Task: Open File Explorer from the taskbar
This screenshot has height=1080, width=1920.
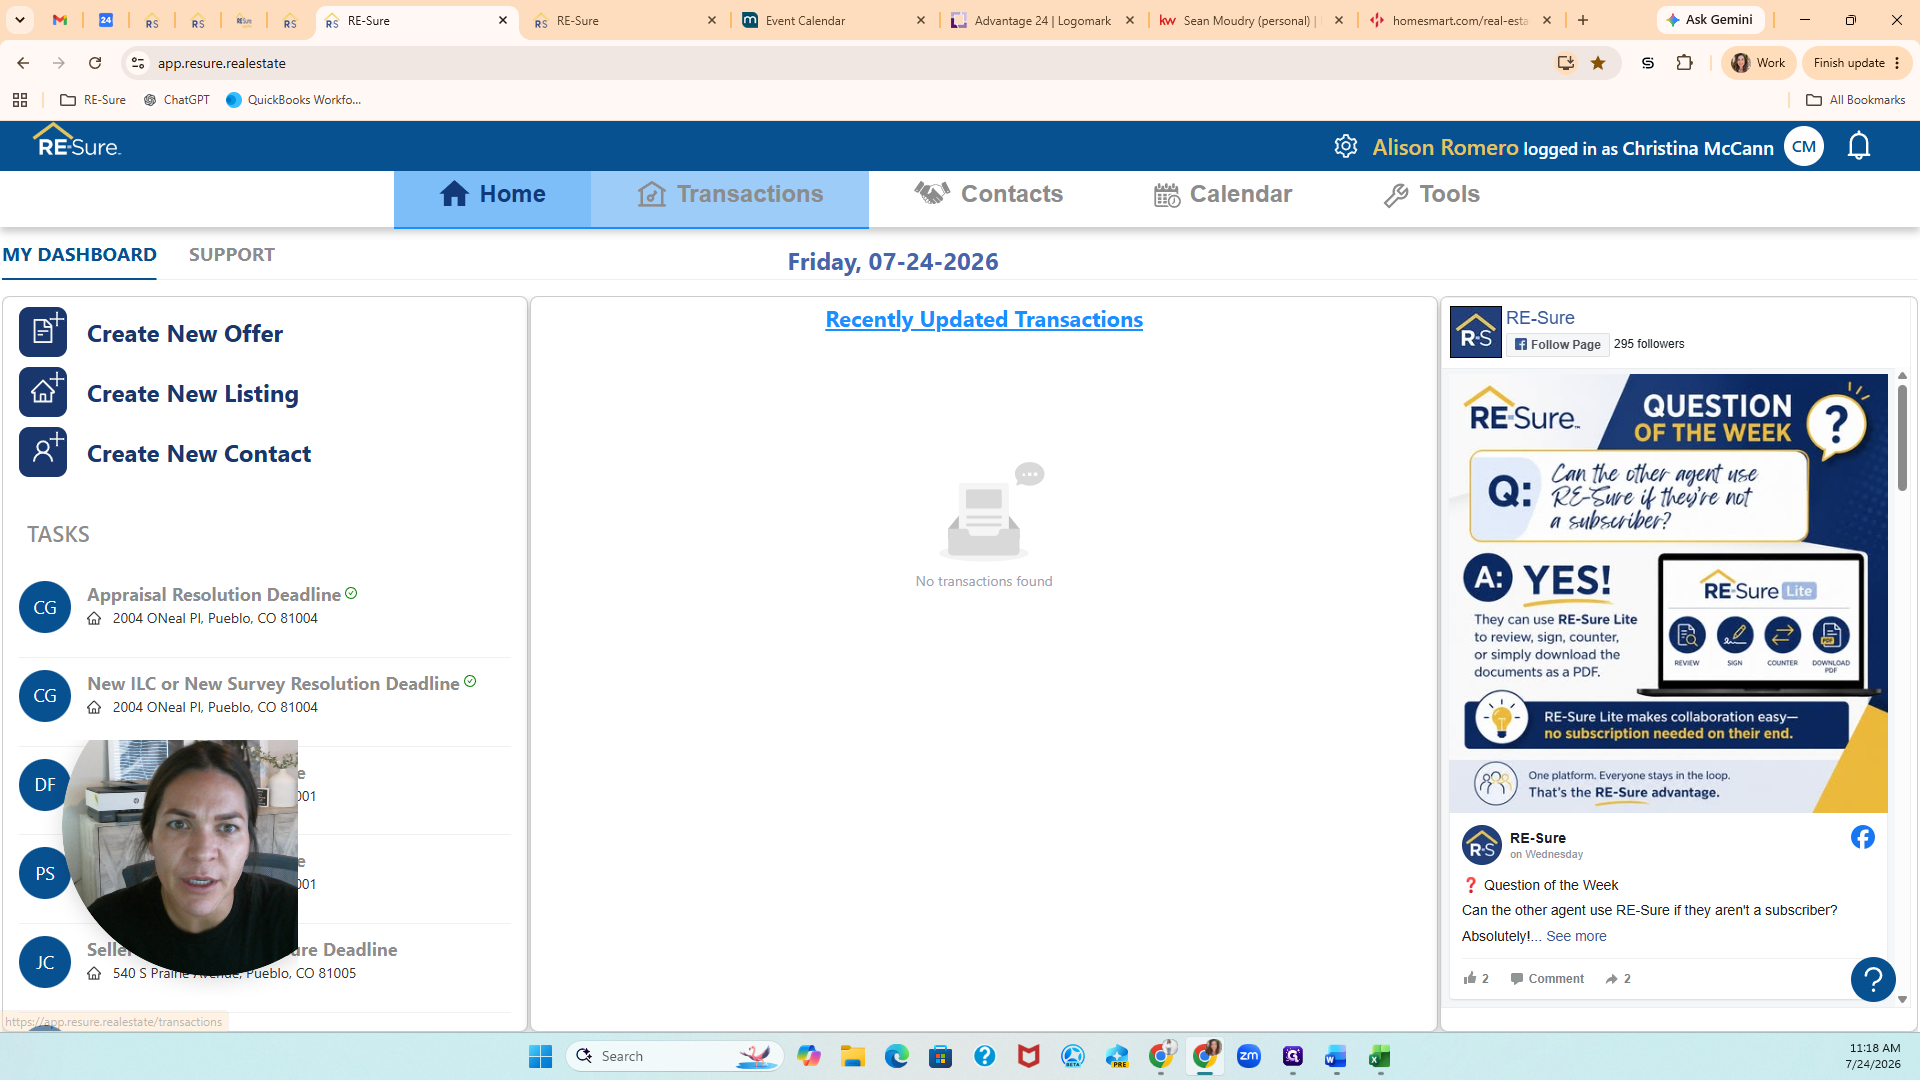Action: [853, 1056]
